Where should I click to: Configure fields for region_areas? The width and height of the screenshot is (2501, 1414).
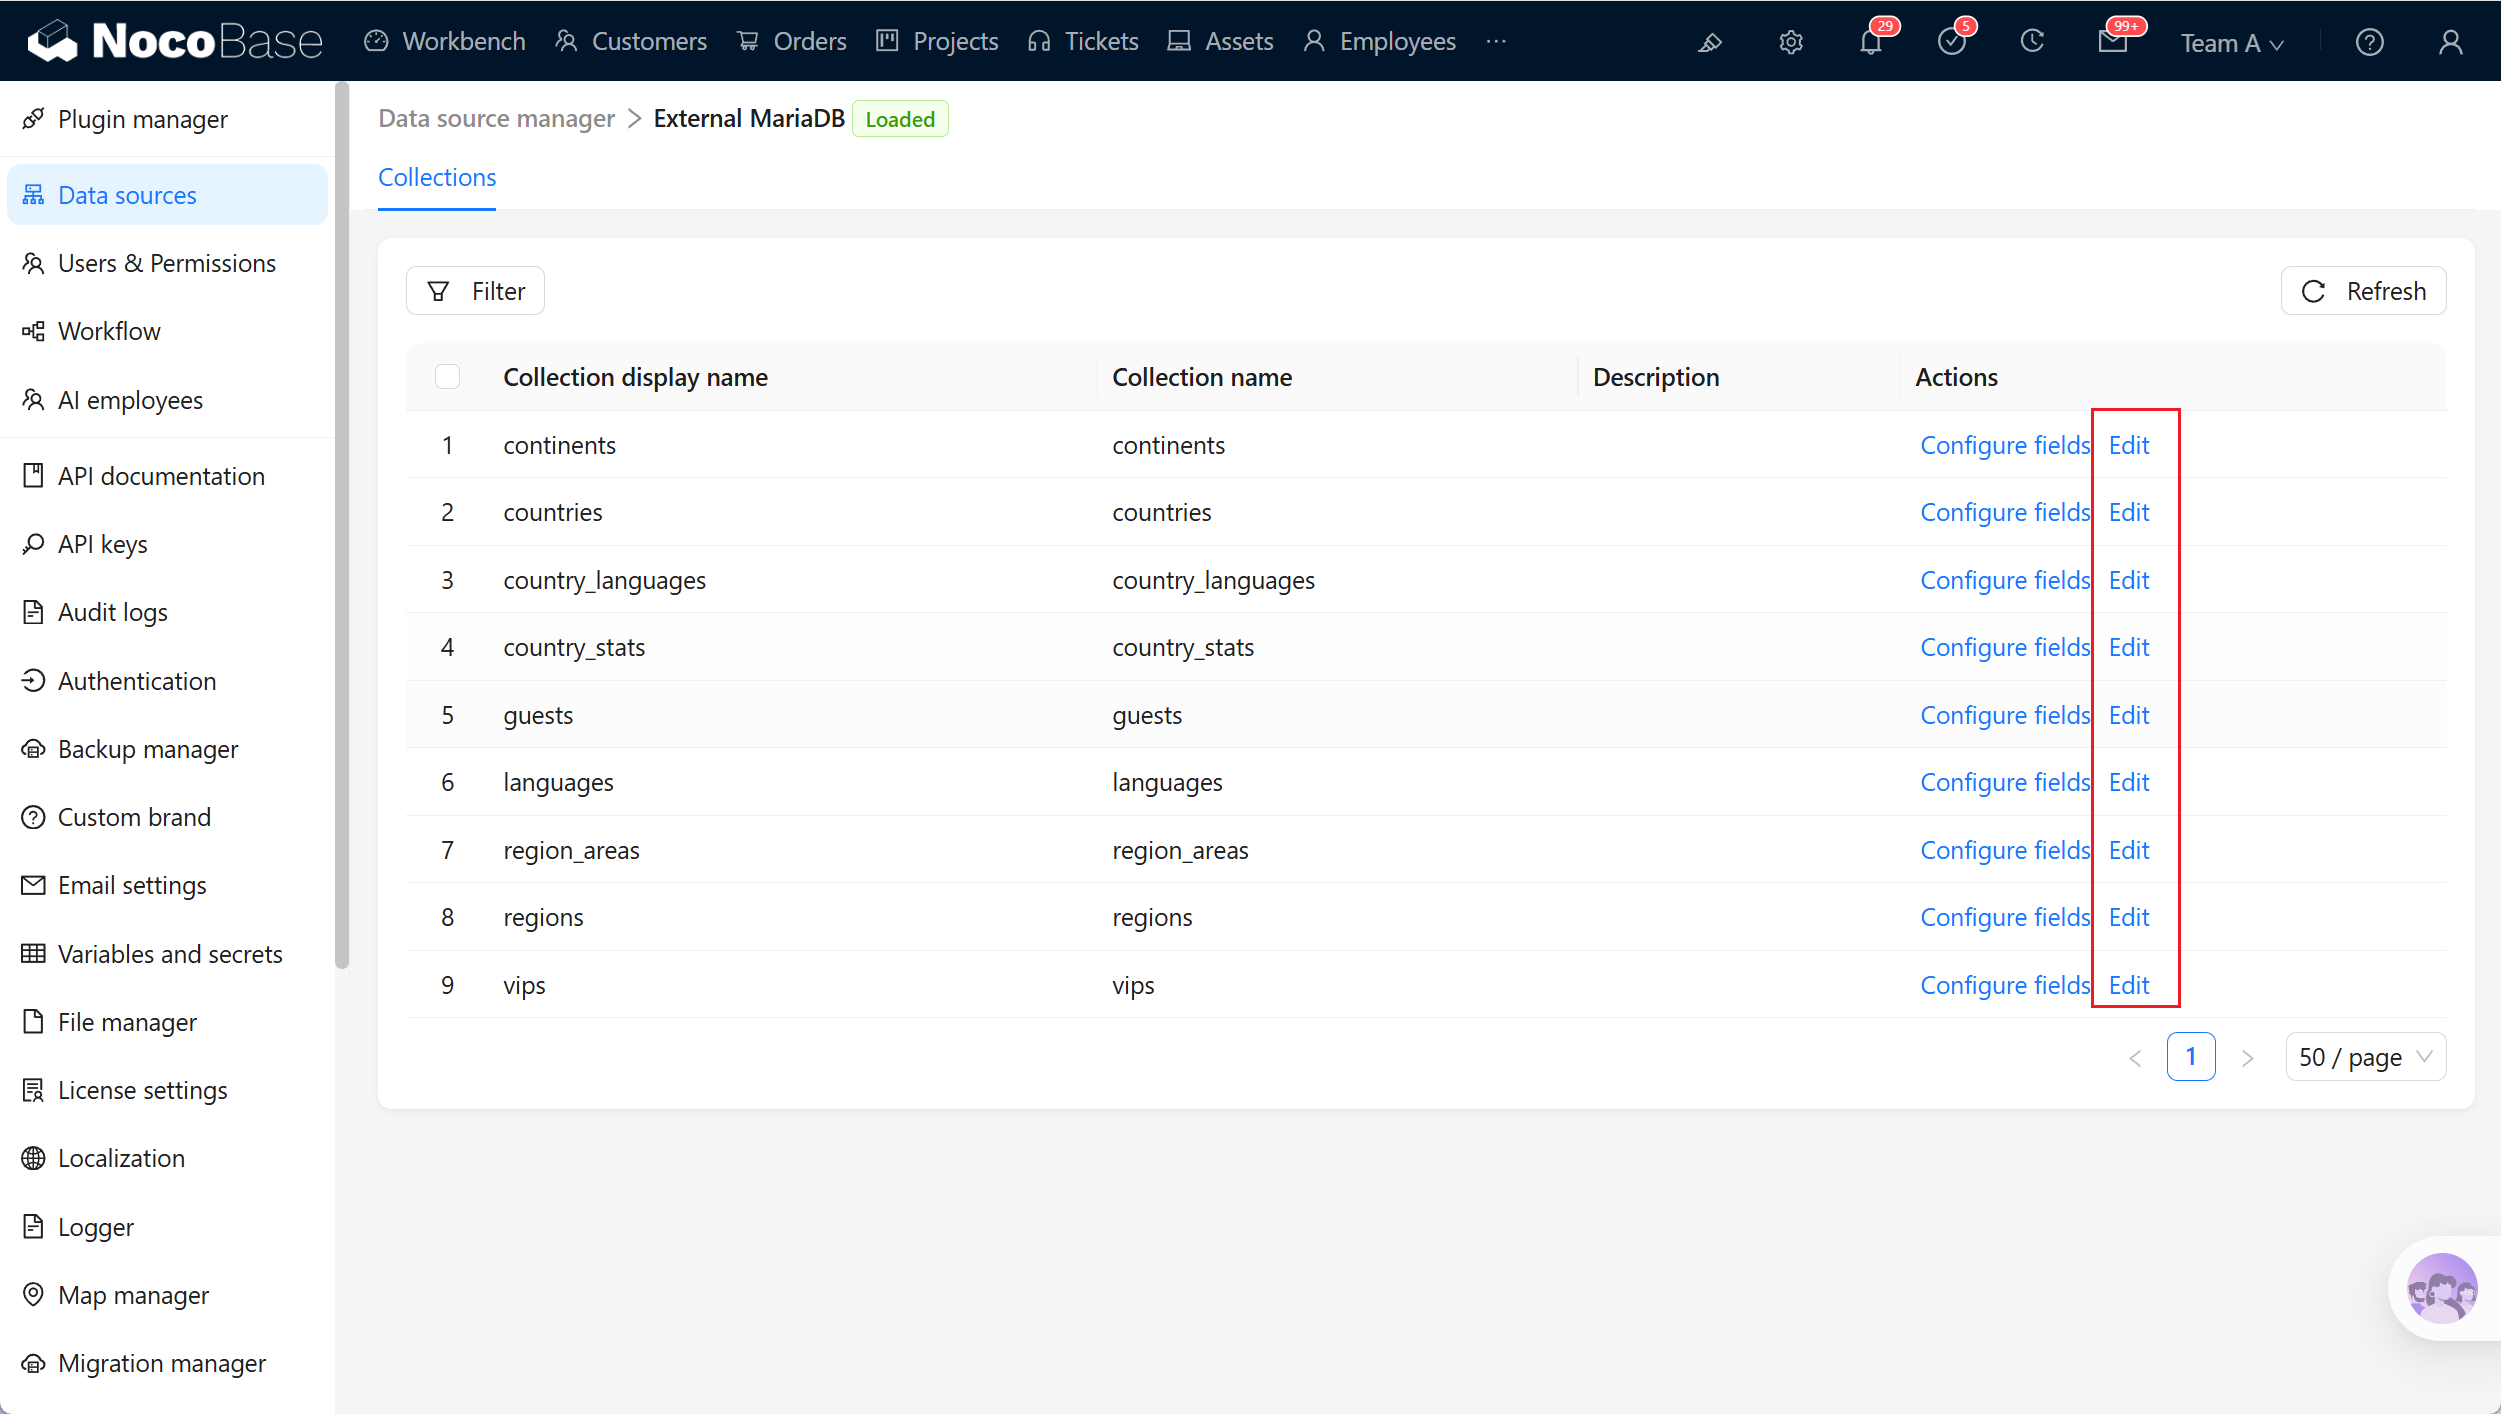[2005, 850]
